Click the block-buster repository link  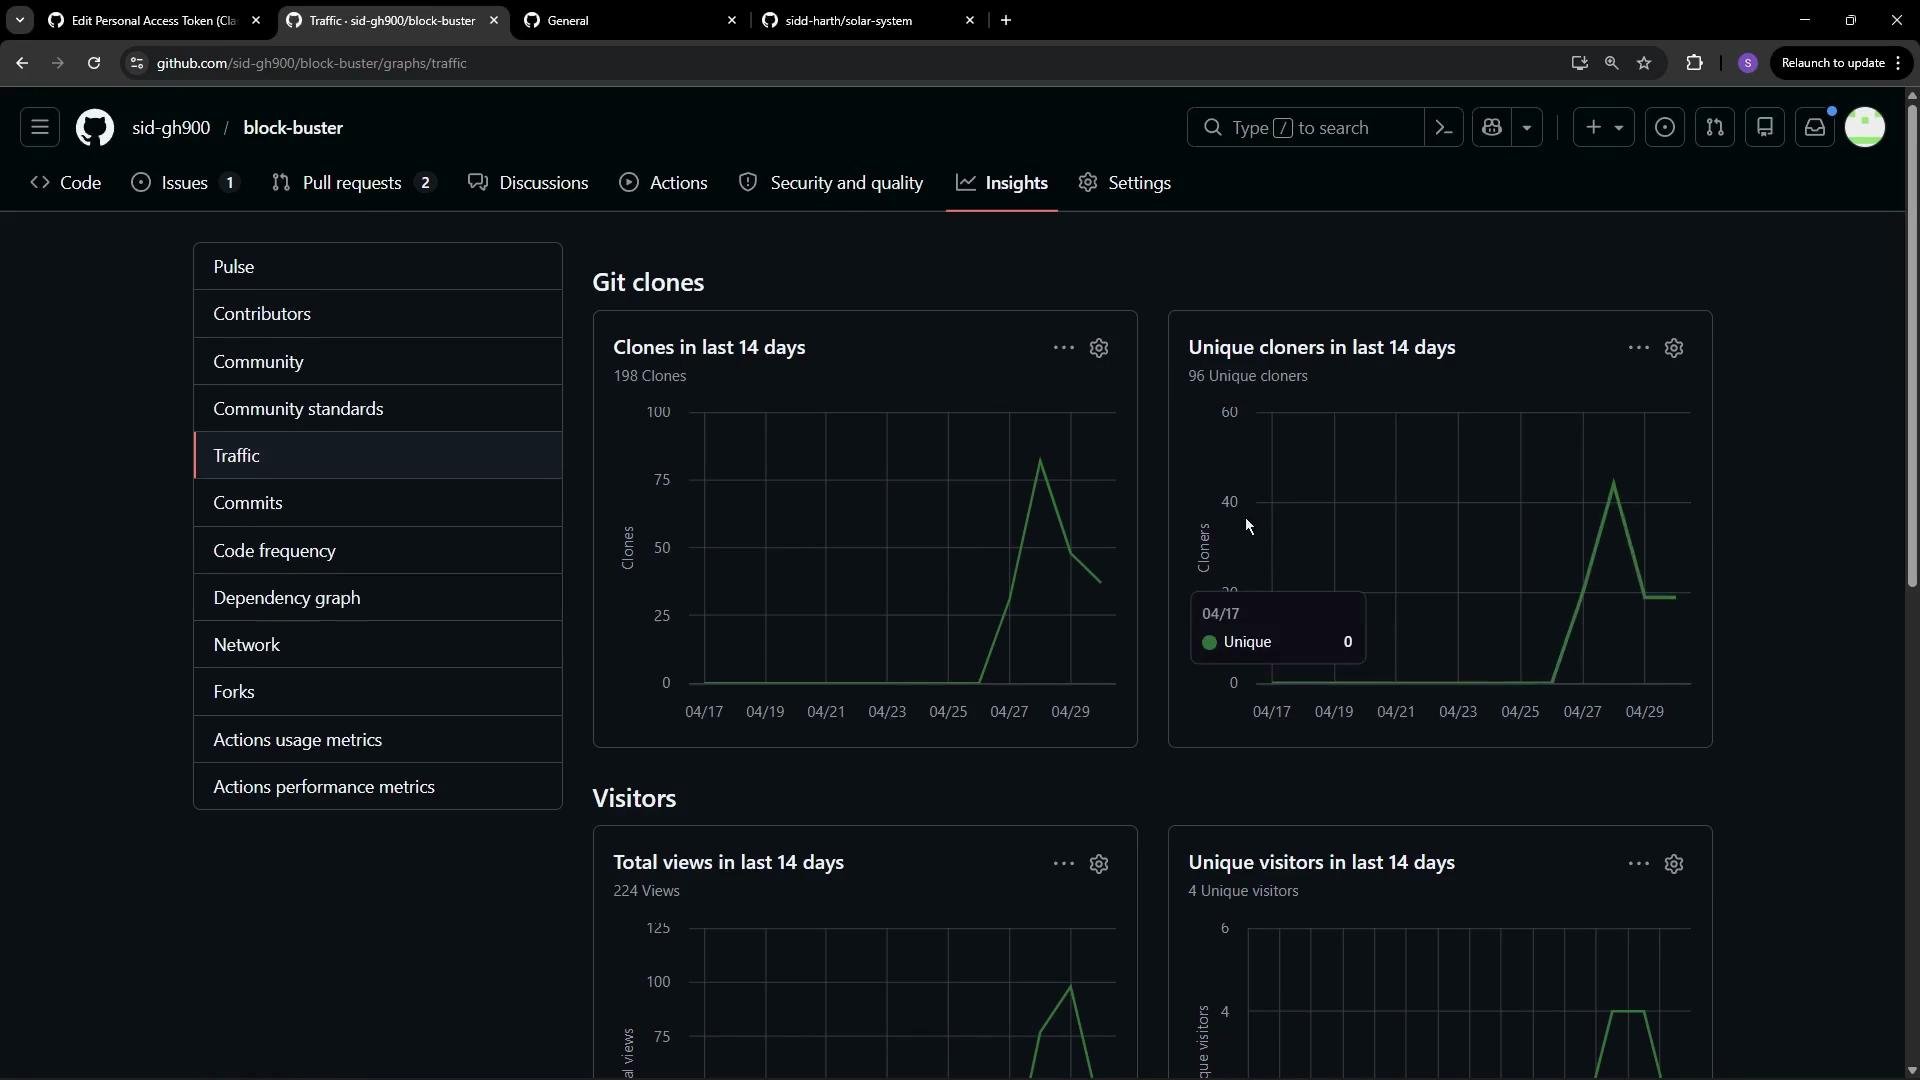click(x=293, y=128)
